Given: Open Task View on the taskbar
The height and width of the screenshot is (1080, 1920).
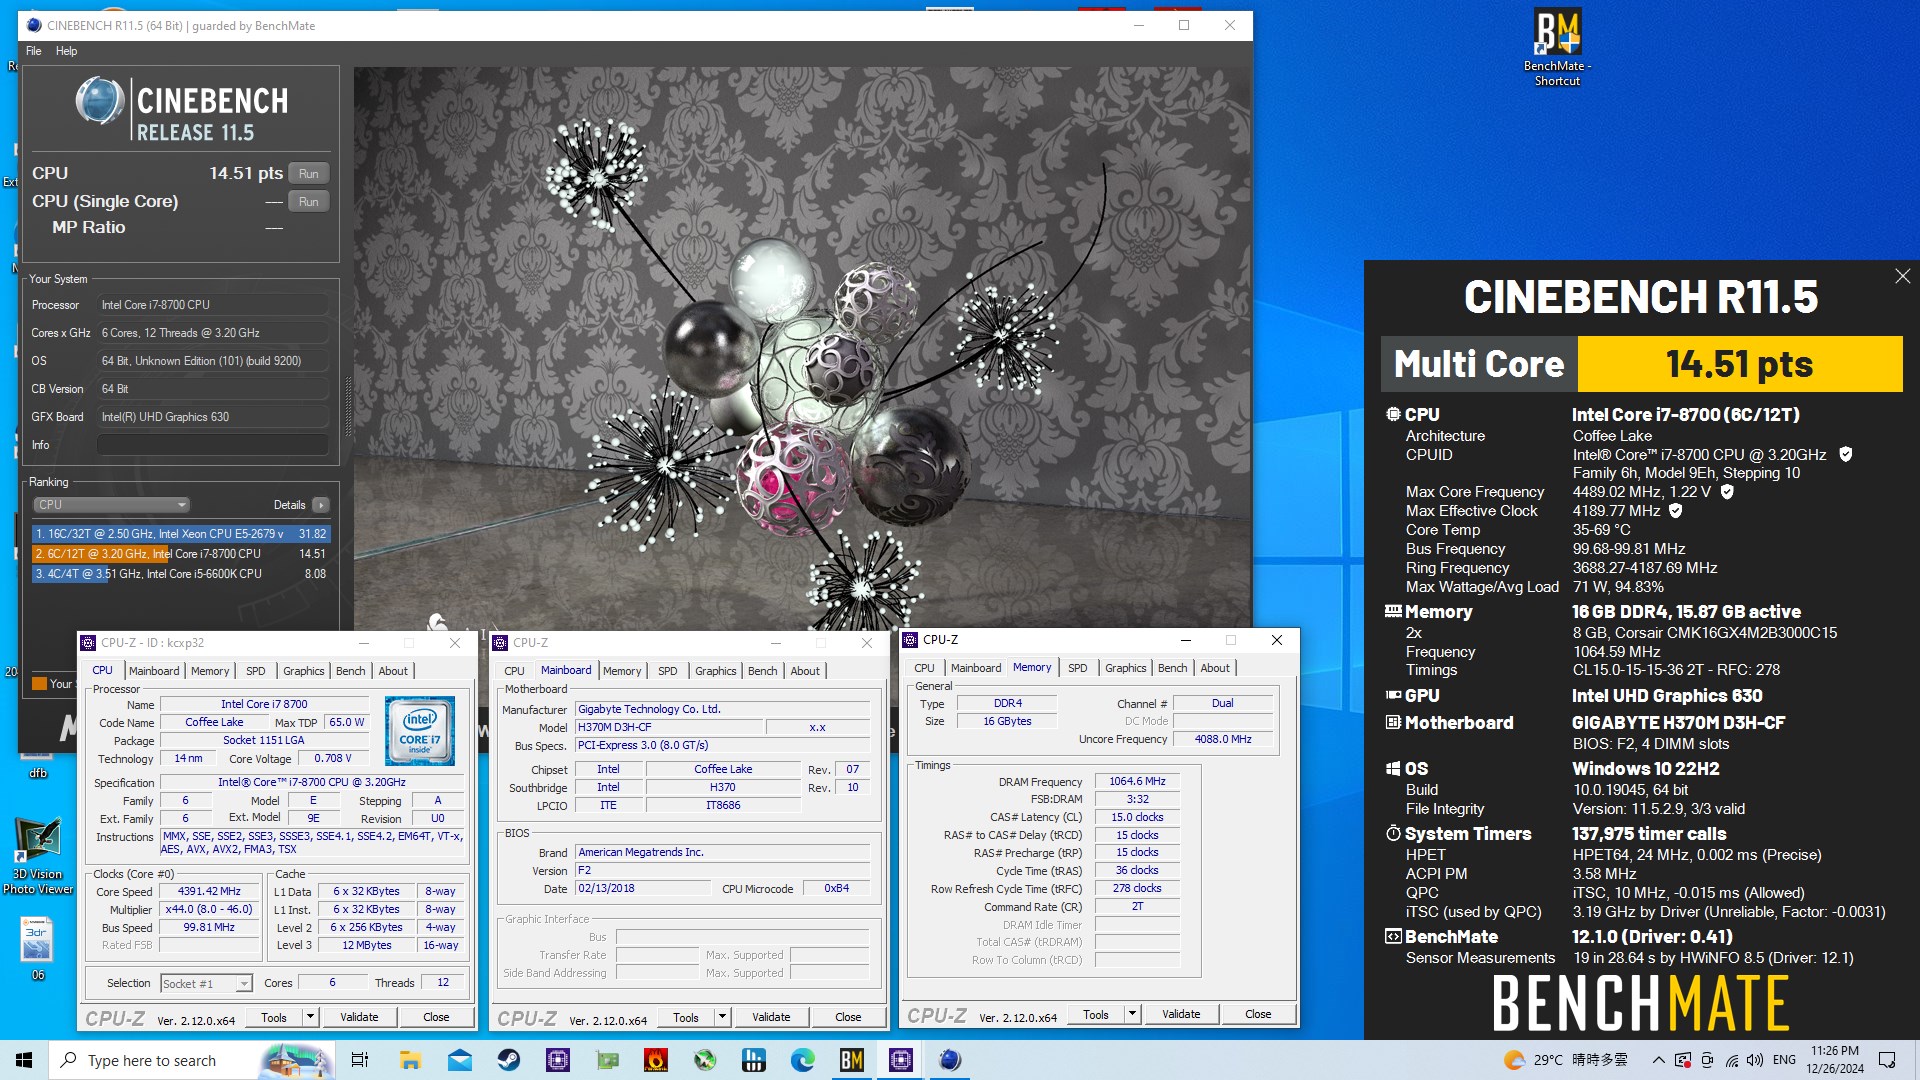Looking at the screenshot, I should click(x=360, y=1060).
